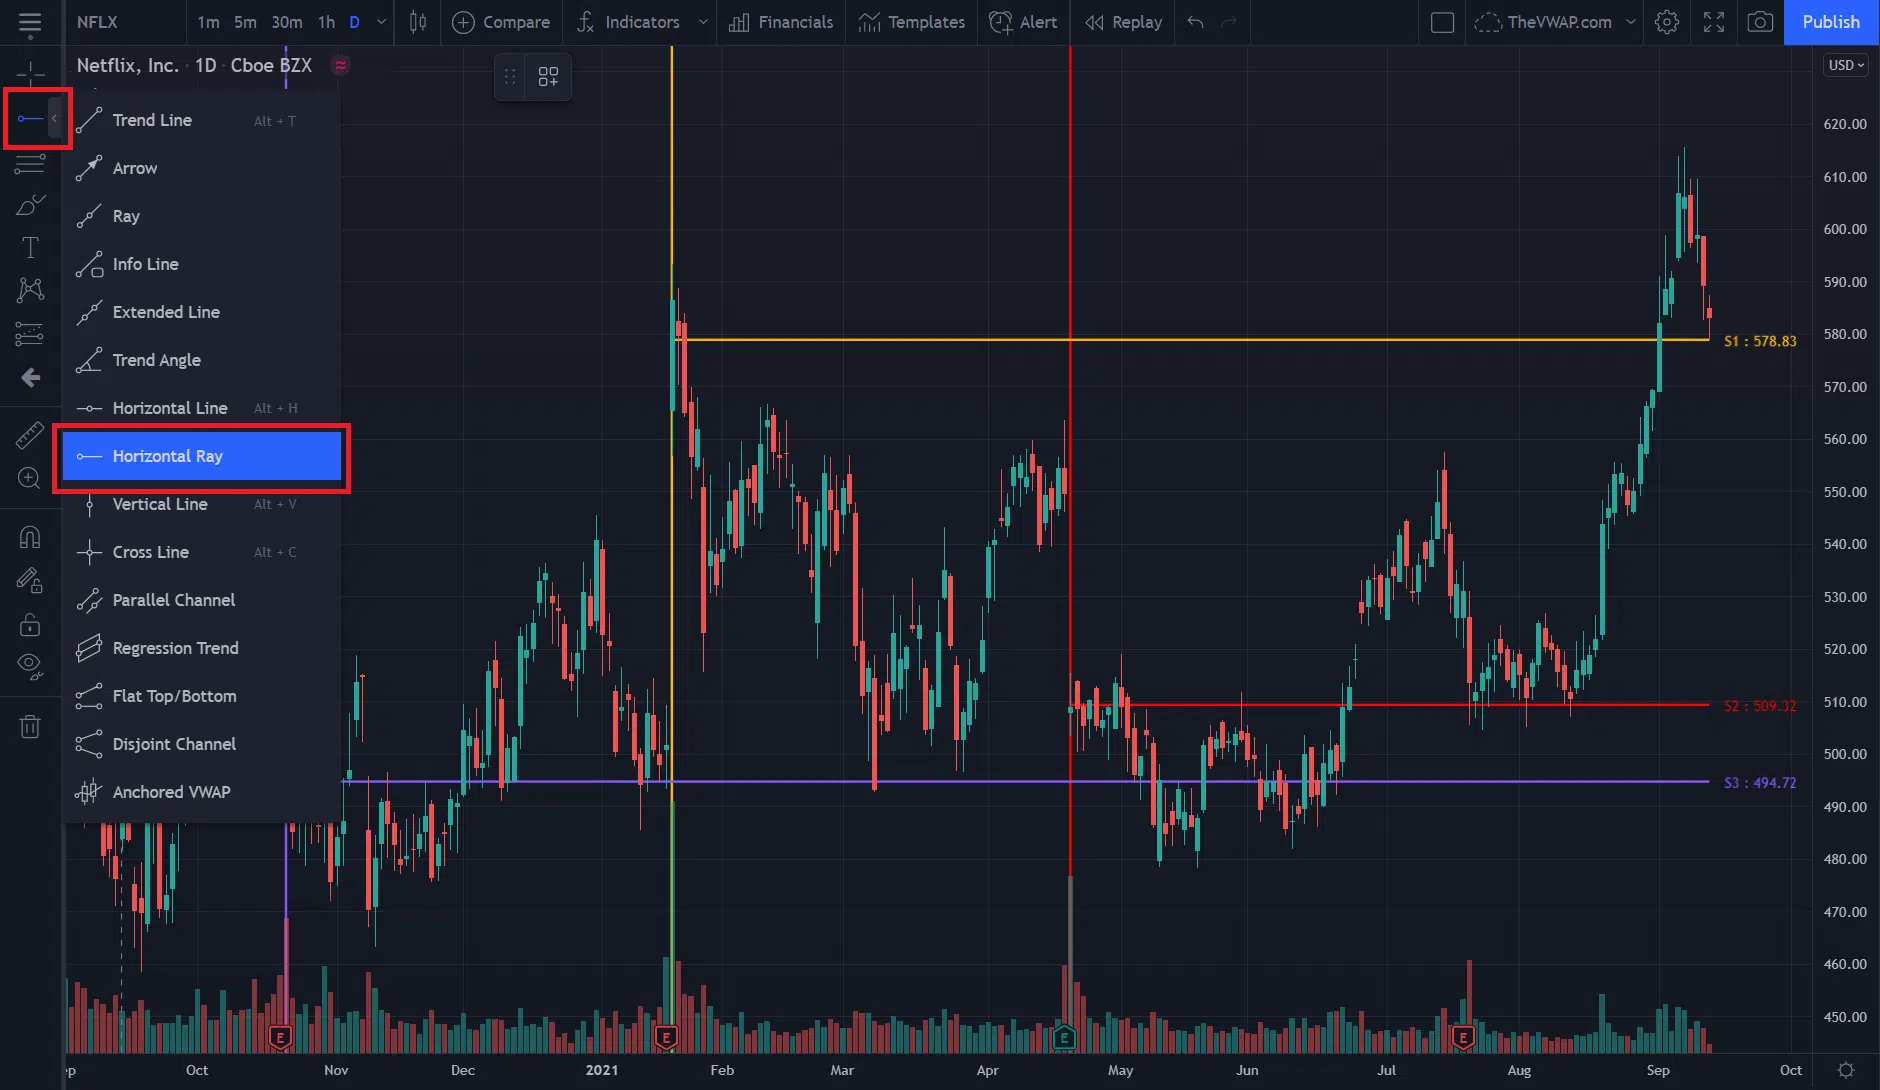
Task: Choose Parallel Channel tool
Action: [x=201, y=600]
